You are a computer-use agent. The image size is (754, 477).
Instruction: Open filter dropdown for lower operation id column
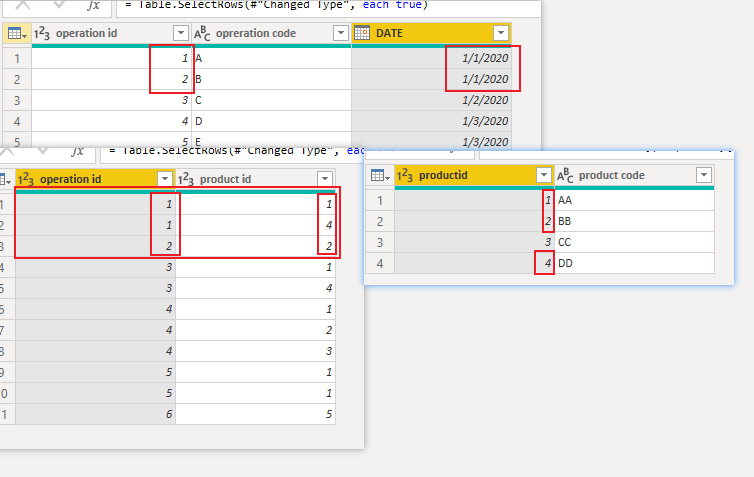pos(165,179)
